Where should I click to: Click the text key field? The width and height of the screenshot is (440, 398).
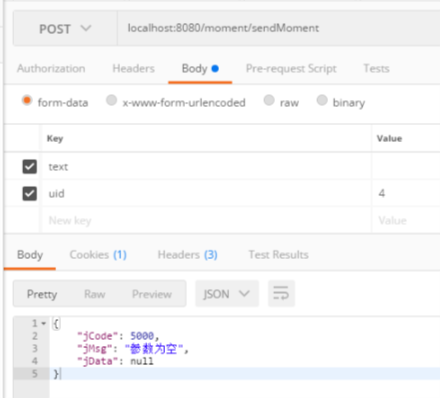(x=207, y=166)
